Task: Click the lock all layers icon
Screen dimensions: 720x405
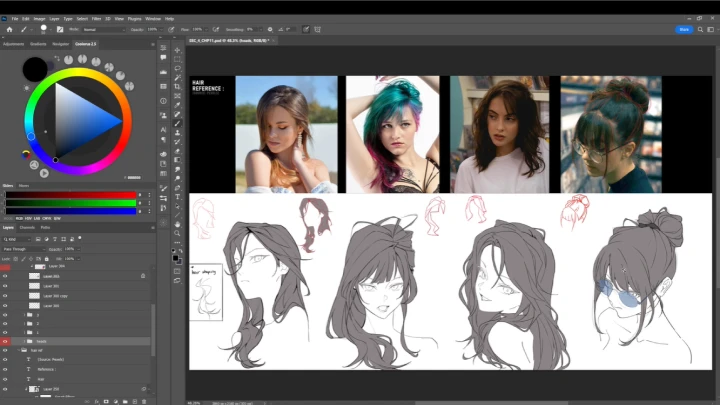Action: coord(46,259)
